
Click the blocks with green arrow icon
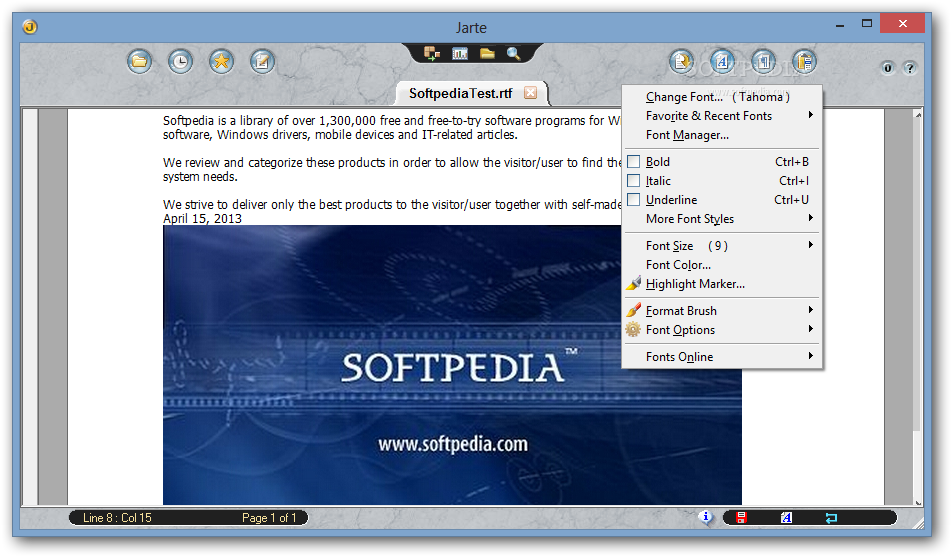point(432,53)
